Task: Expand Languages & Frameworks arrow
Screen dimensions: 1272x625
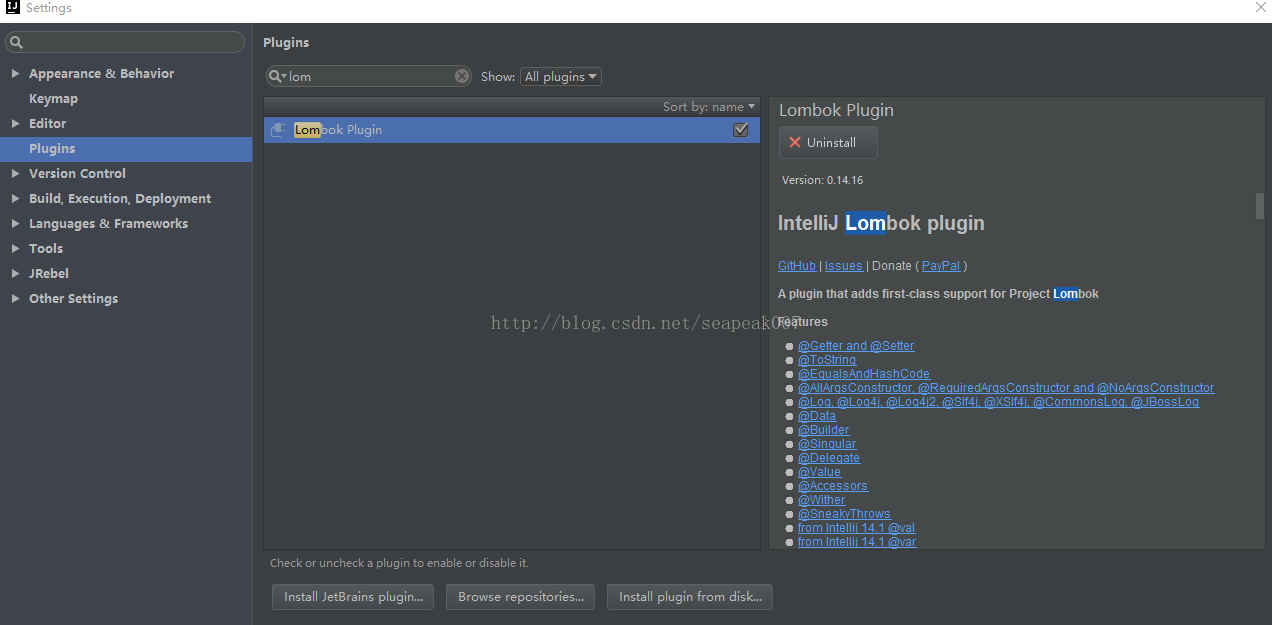Action: (15, 224)
